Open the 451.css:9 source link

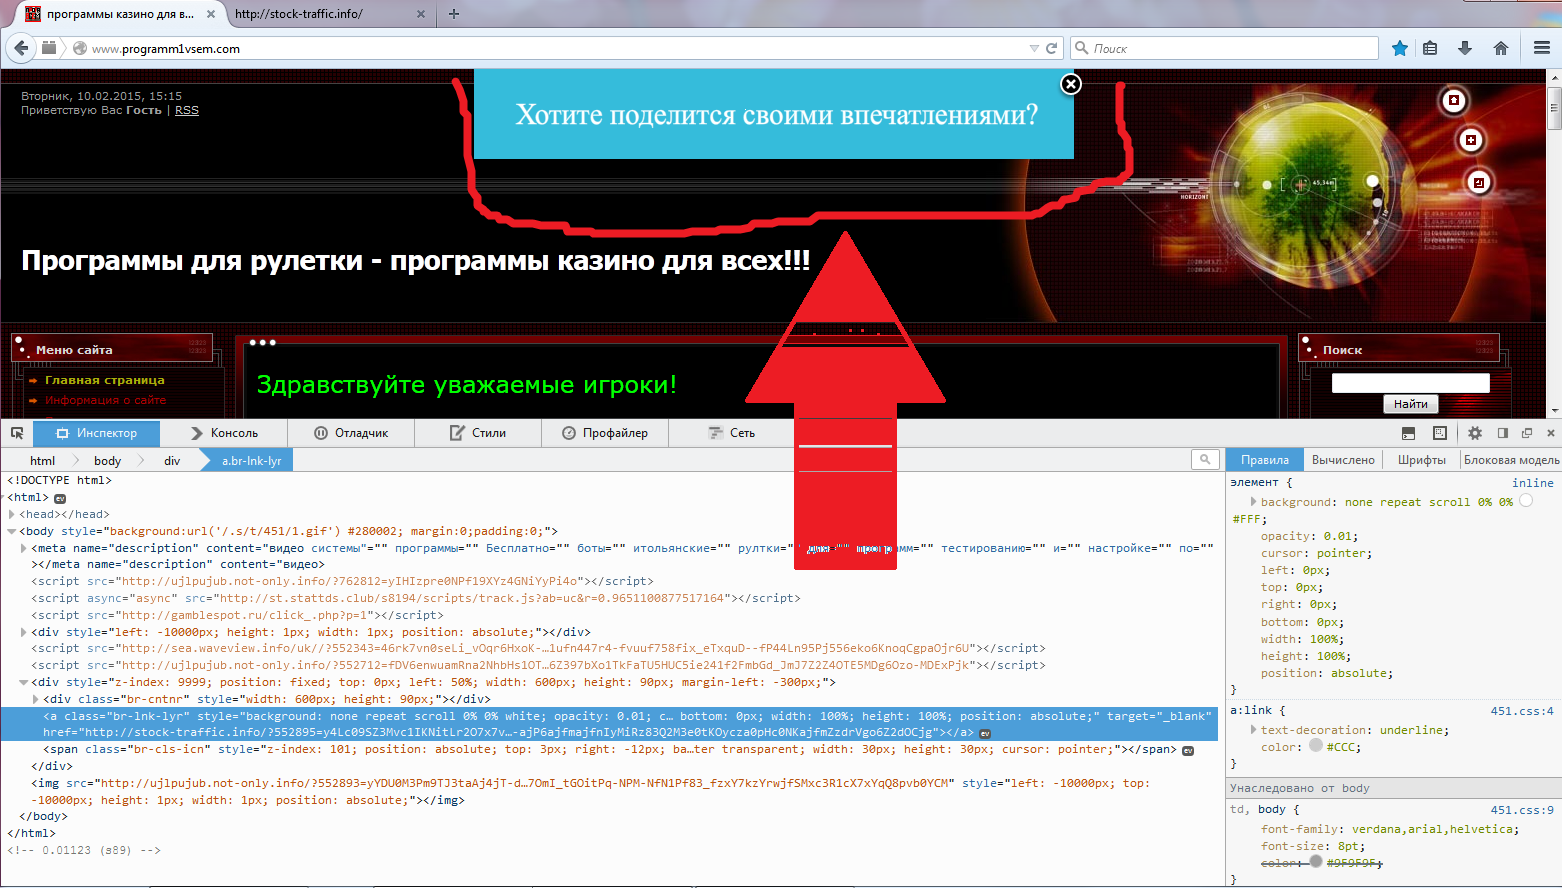pyautogui.click(x=1522, y=810)
